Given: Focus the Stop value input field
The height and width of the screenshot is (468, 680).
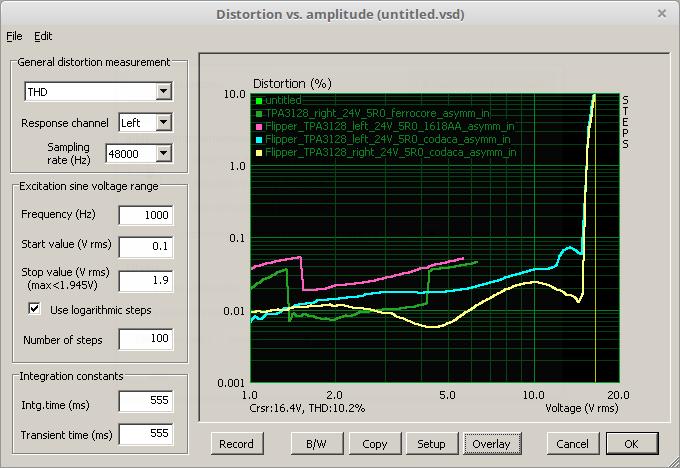Looking at the screenshot, I should [x=145, y=280].
